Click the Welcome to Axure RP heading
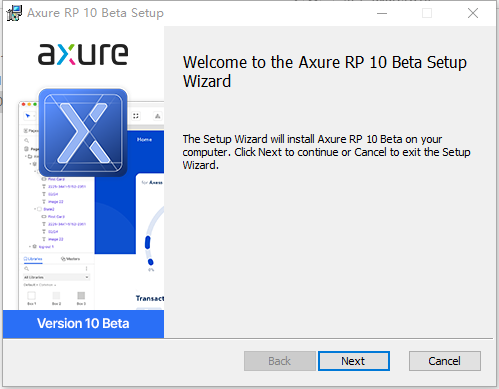Viewport: 499px width, 389px height. point(325,72)
